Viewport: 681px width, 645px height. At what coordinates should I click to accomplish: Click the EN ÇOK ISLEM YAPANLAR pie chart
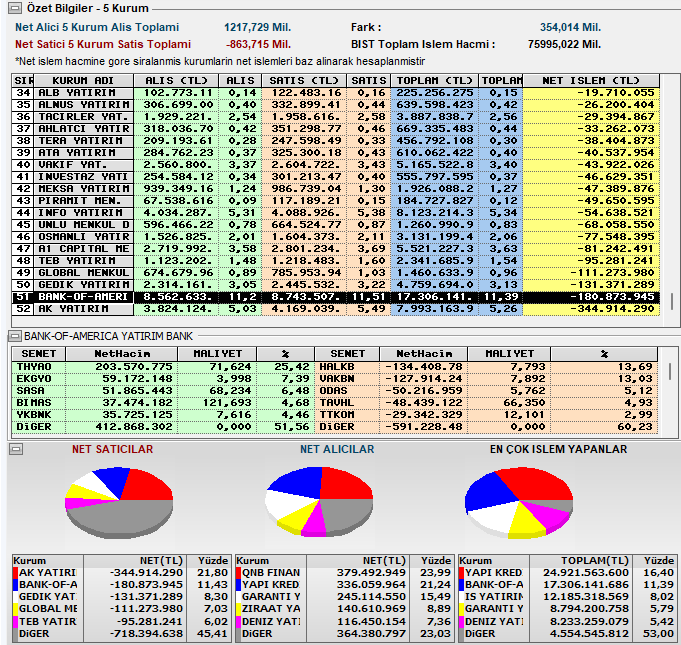519,503
